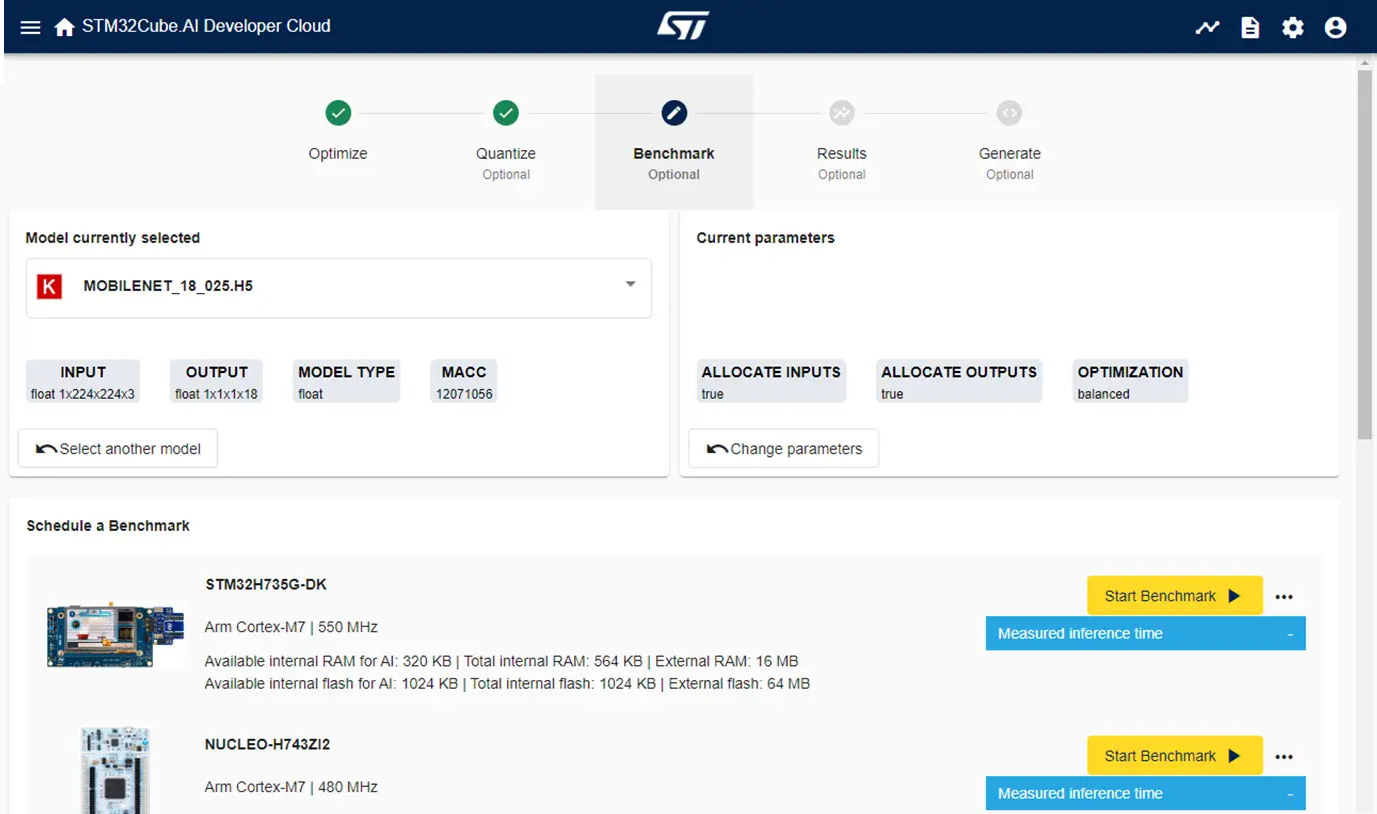Expand Measured inference time for STM32H735G-DK
Viewport: 1377px width, 814px height.
(1146, 634)
